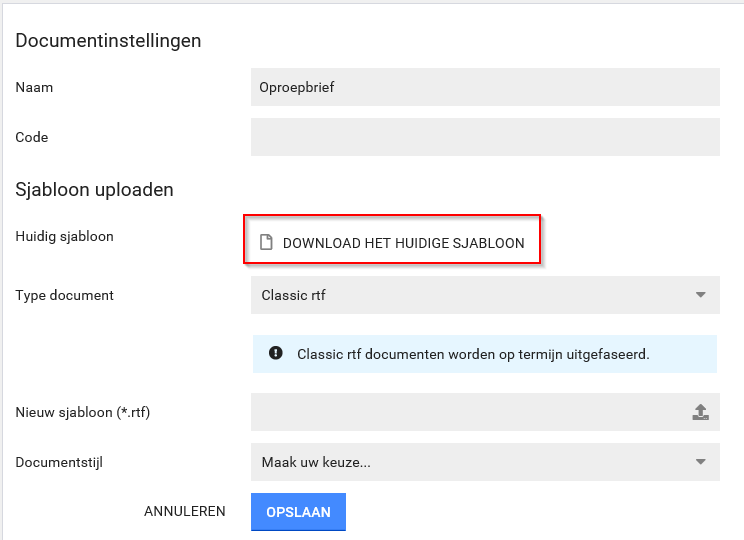Click the 'Documentstijl' label
Viewport: 744px width, 540px height.
59,462
